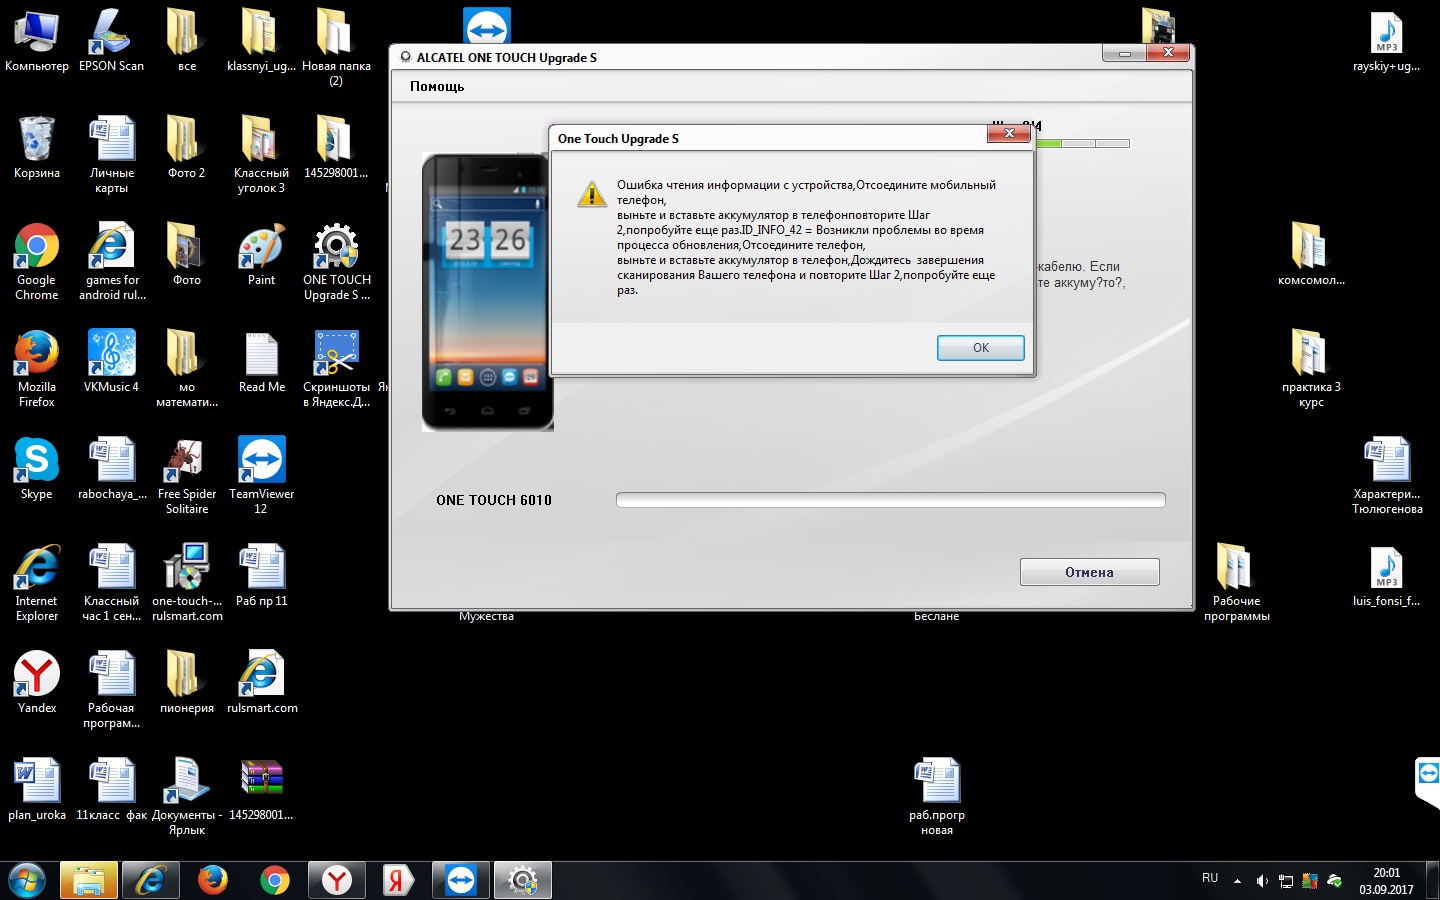Open the Помощь menu
The height and width of the screenshot is (900, 1440).
[437, 87]
